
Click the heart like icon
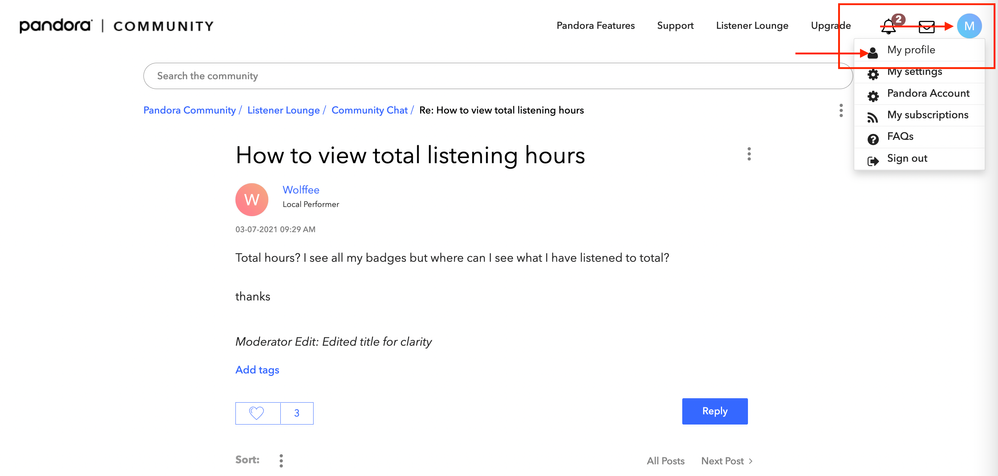(257, 413)
